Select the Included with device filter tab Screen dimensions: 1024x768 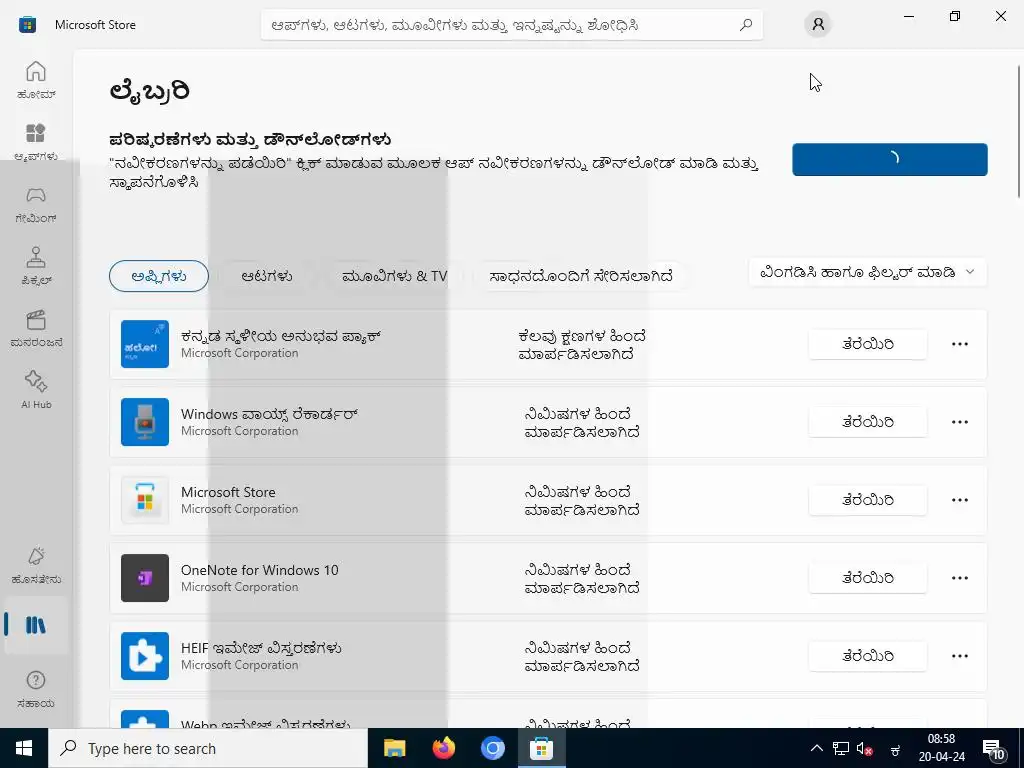[x=581, y=276]
